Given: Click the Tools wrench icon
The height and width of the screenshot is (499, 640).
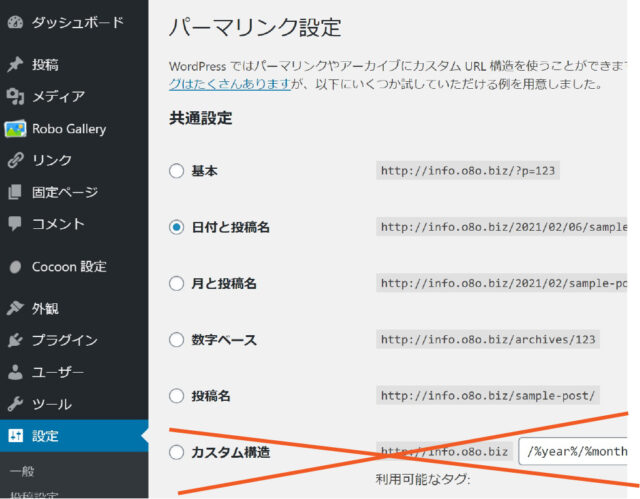Looking at the screenshot, I should coord(15,405).
